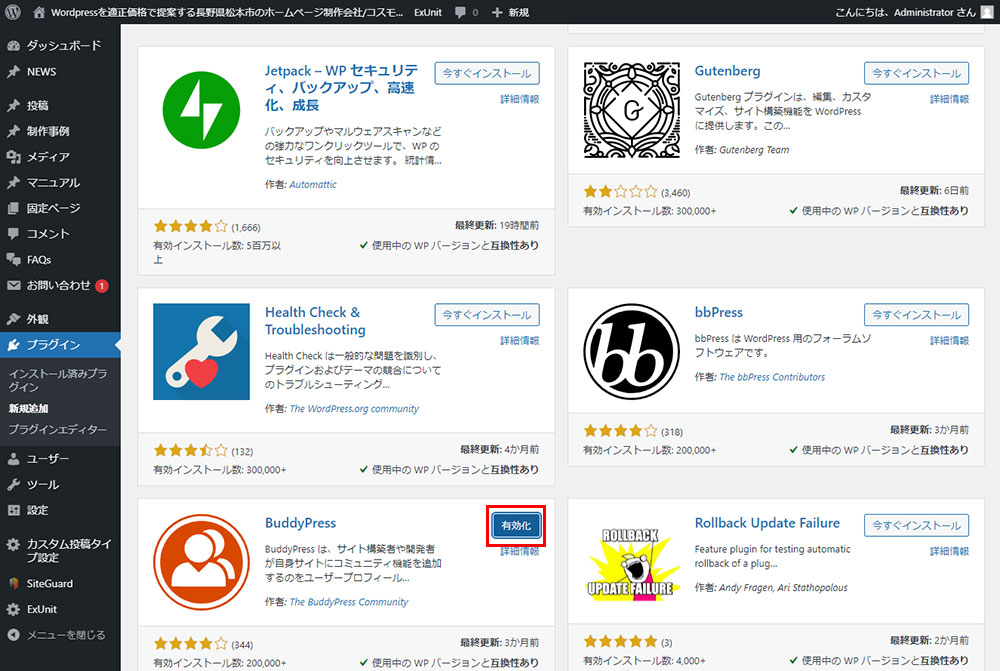Image resolution: width=1000 pixels, height=671 pixels.
Task: Expand the ＋新規 menu in admin bar
Action: [x=511, y=12]
